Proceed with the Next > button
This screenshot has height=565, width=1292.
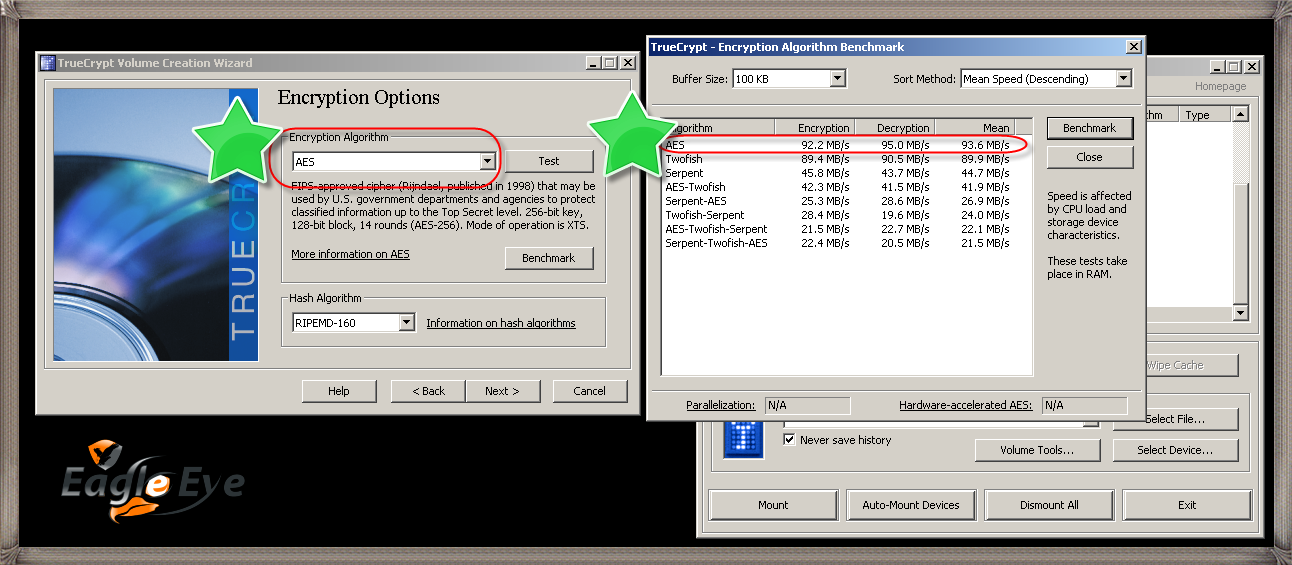(502, 391)
